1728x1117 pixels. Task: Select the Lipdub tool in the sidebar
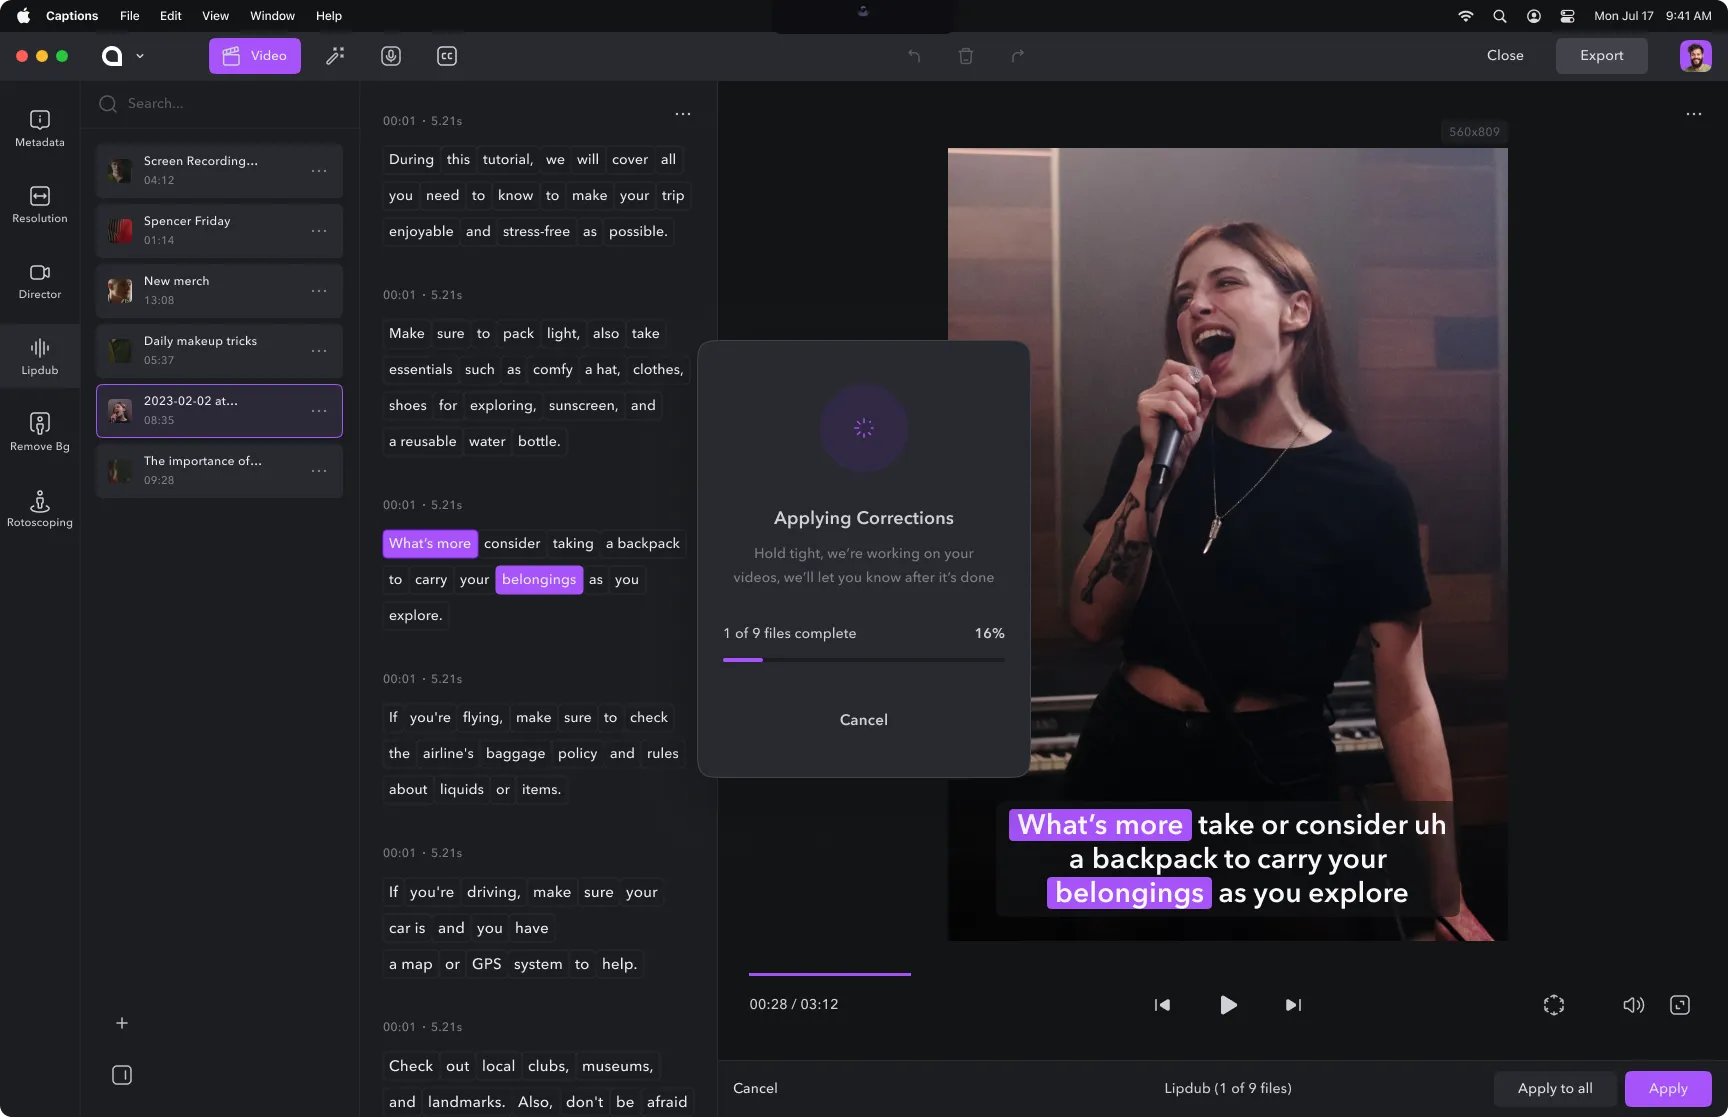click(39, 356)
